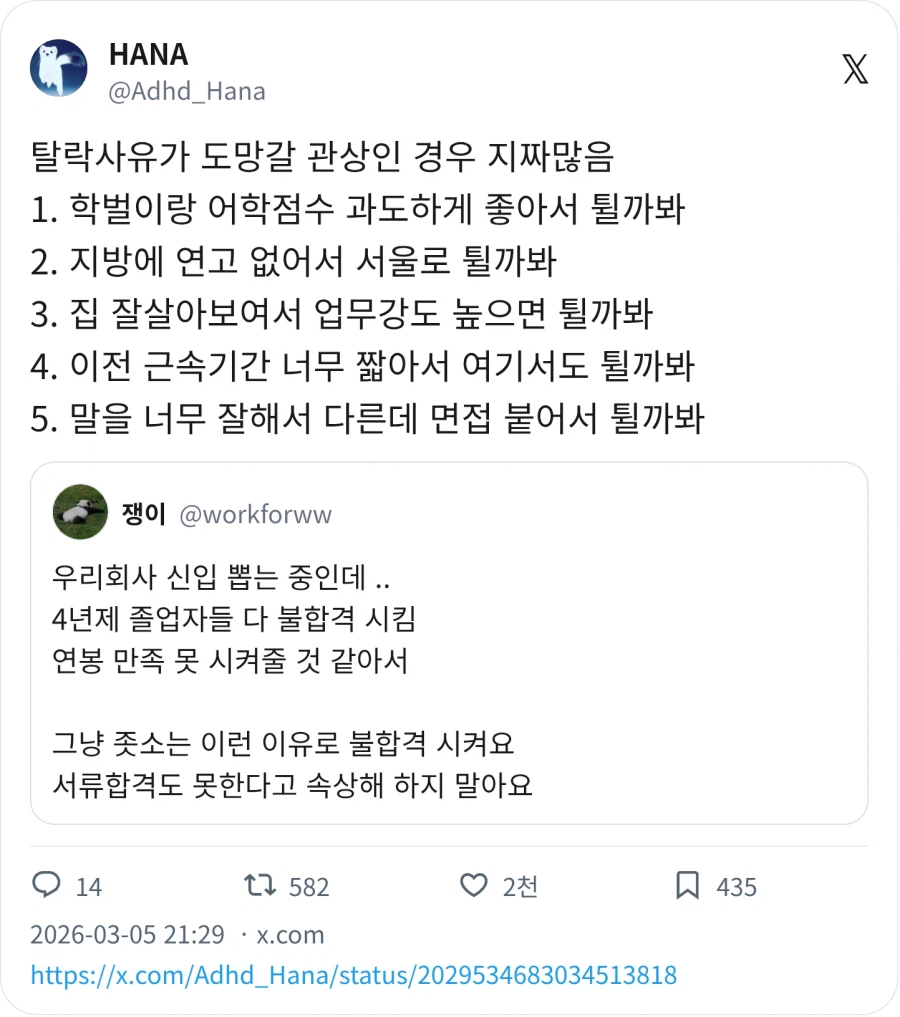Open the status link at the bottom
900x1017 pixels.
point(350,972)
